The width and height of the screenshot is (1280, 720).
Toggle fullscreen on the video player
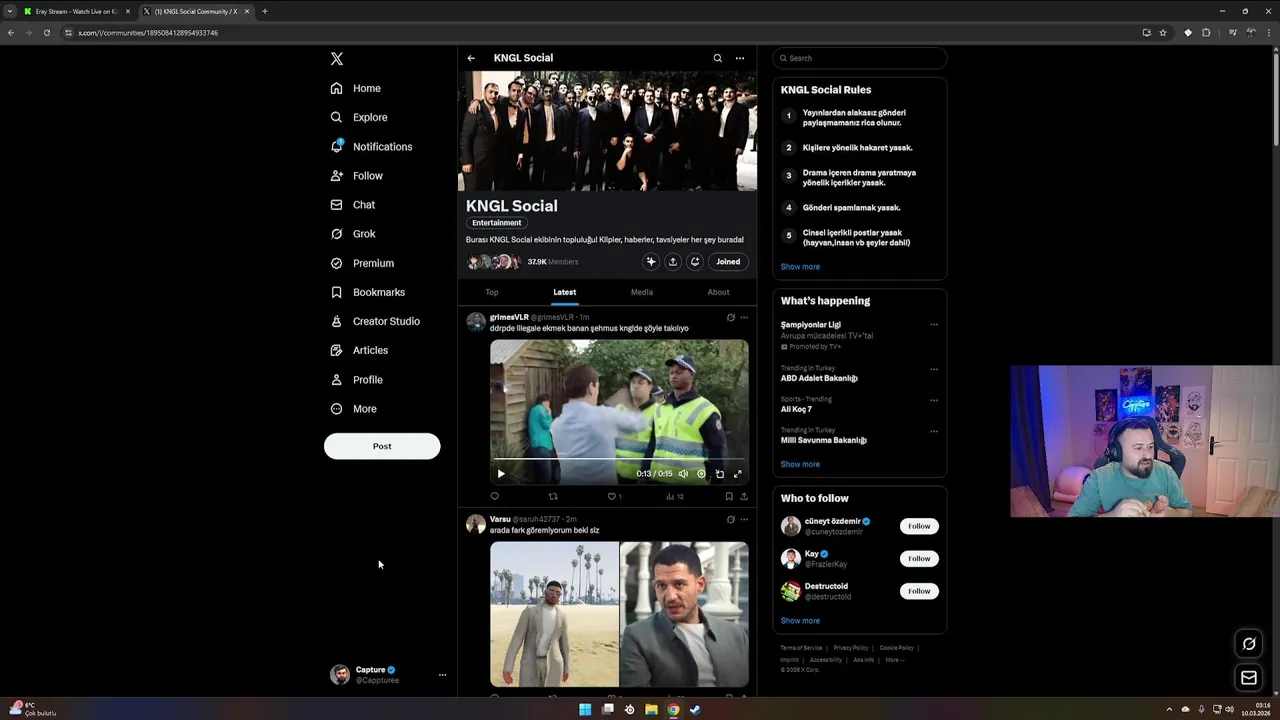pos(738,474)
